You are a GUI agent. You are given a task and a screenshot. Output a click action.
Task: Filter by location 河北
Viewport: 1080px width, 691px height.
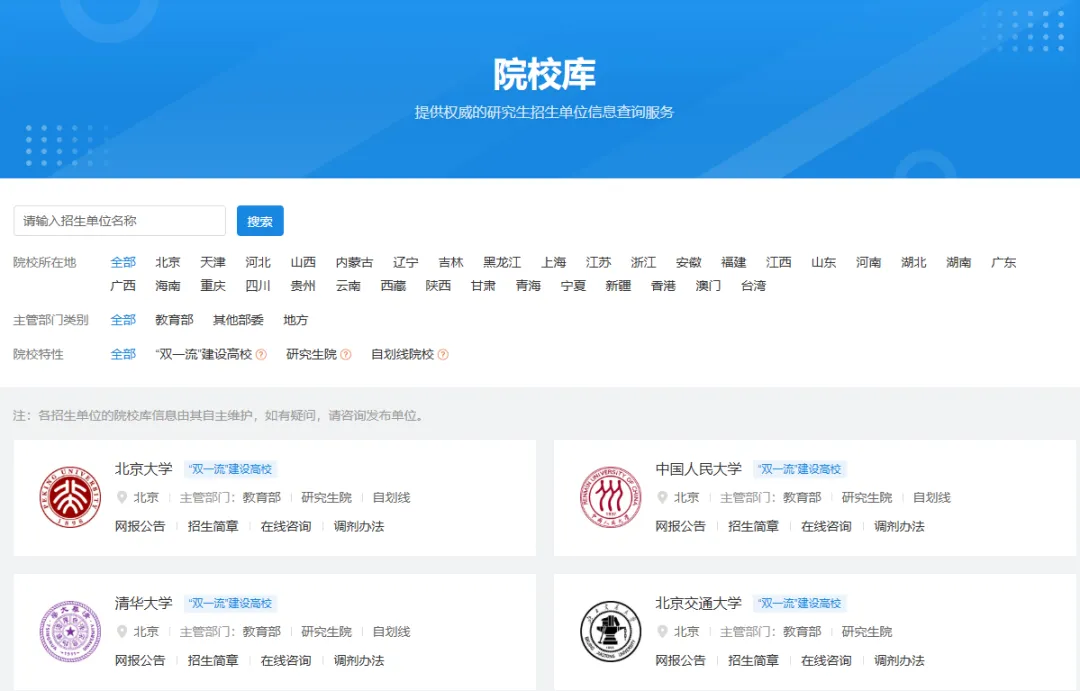[258, 262]
